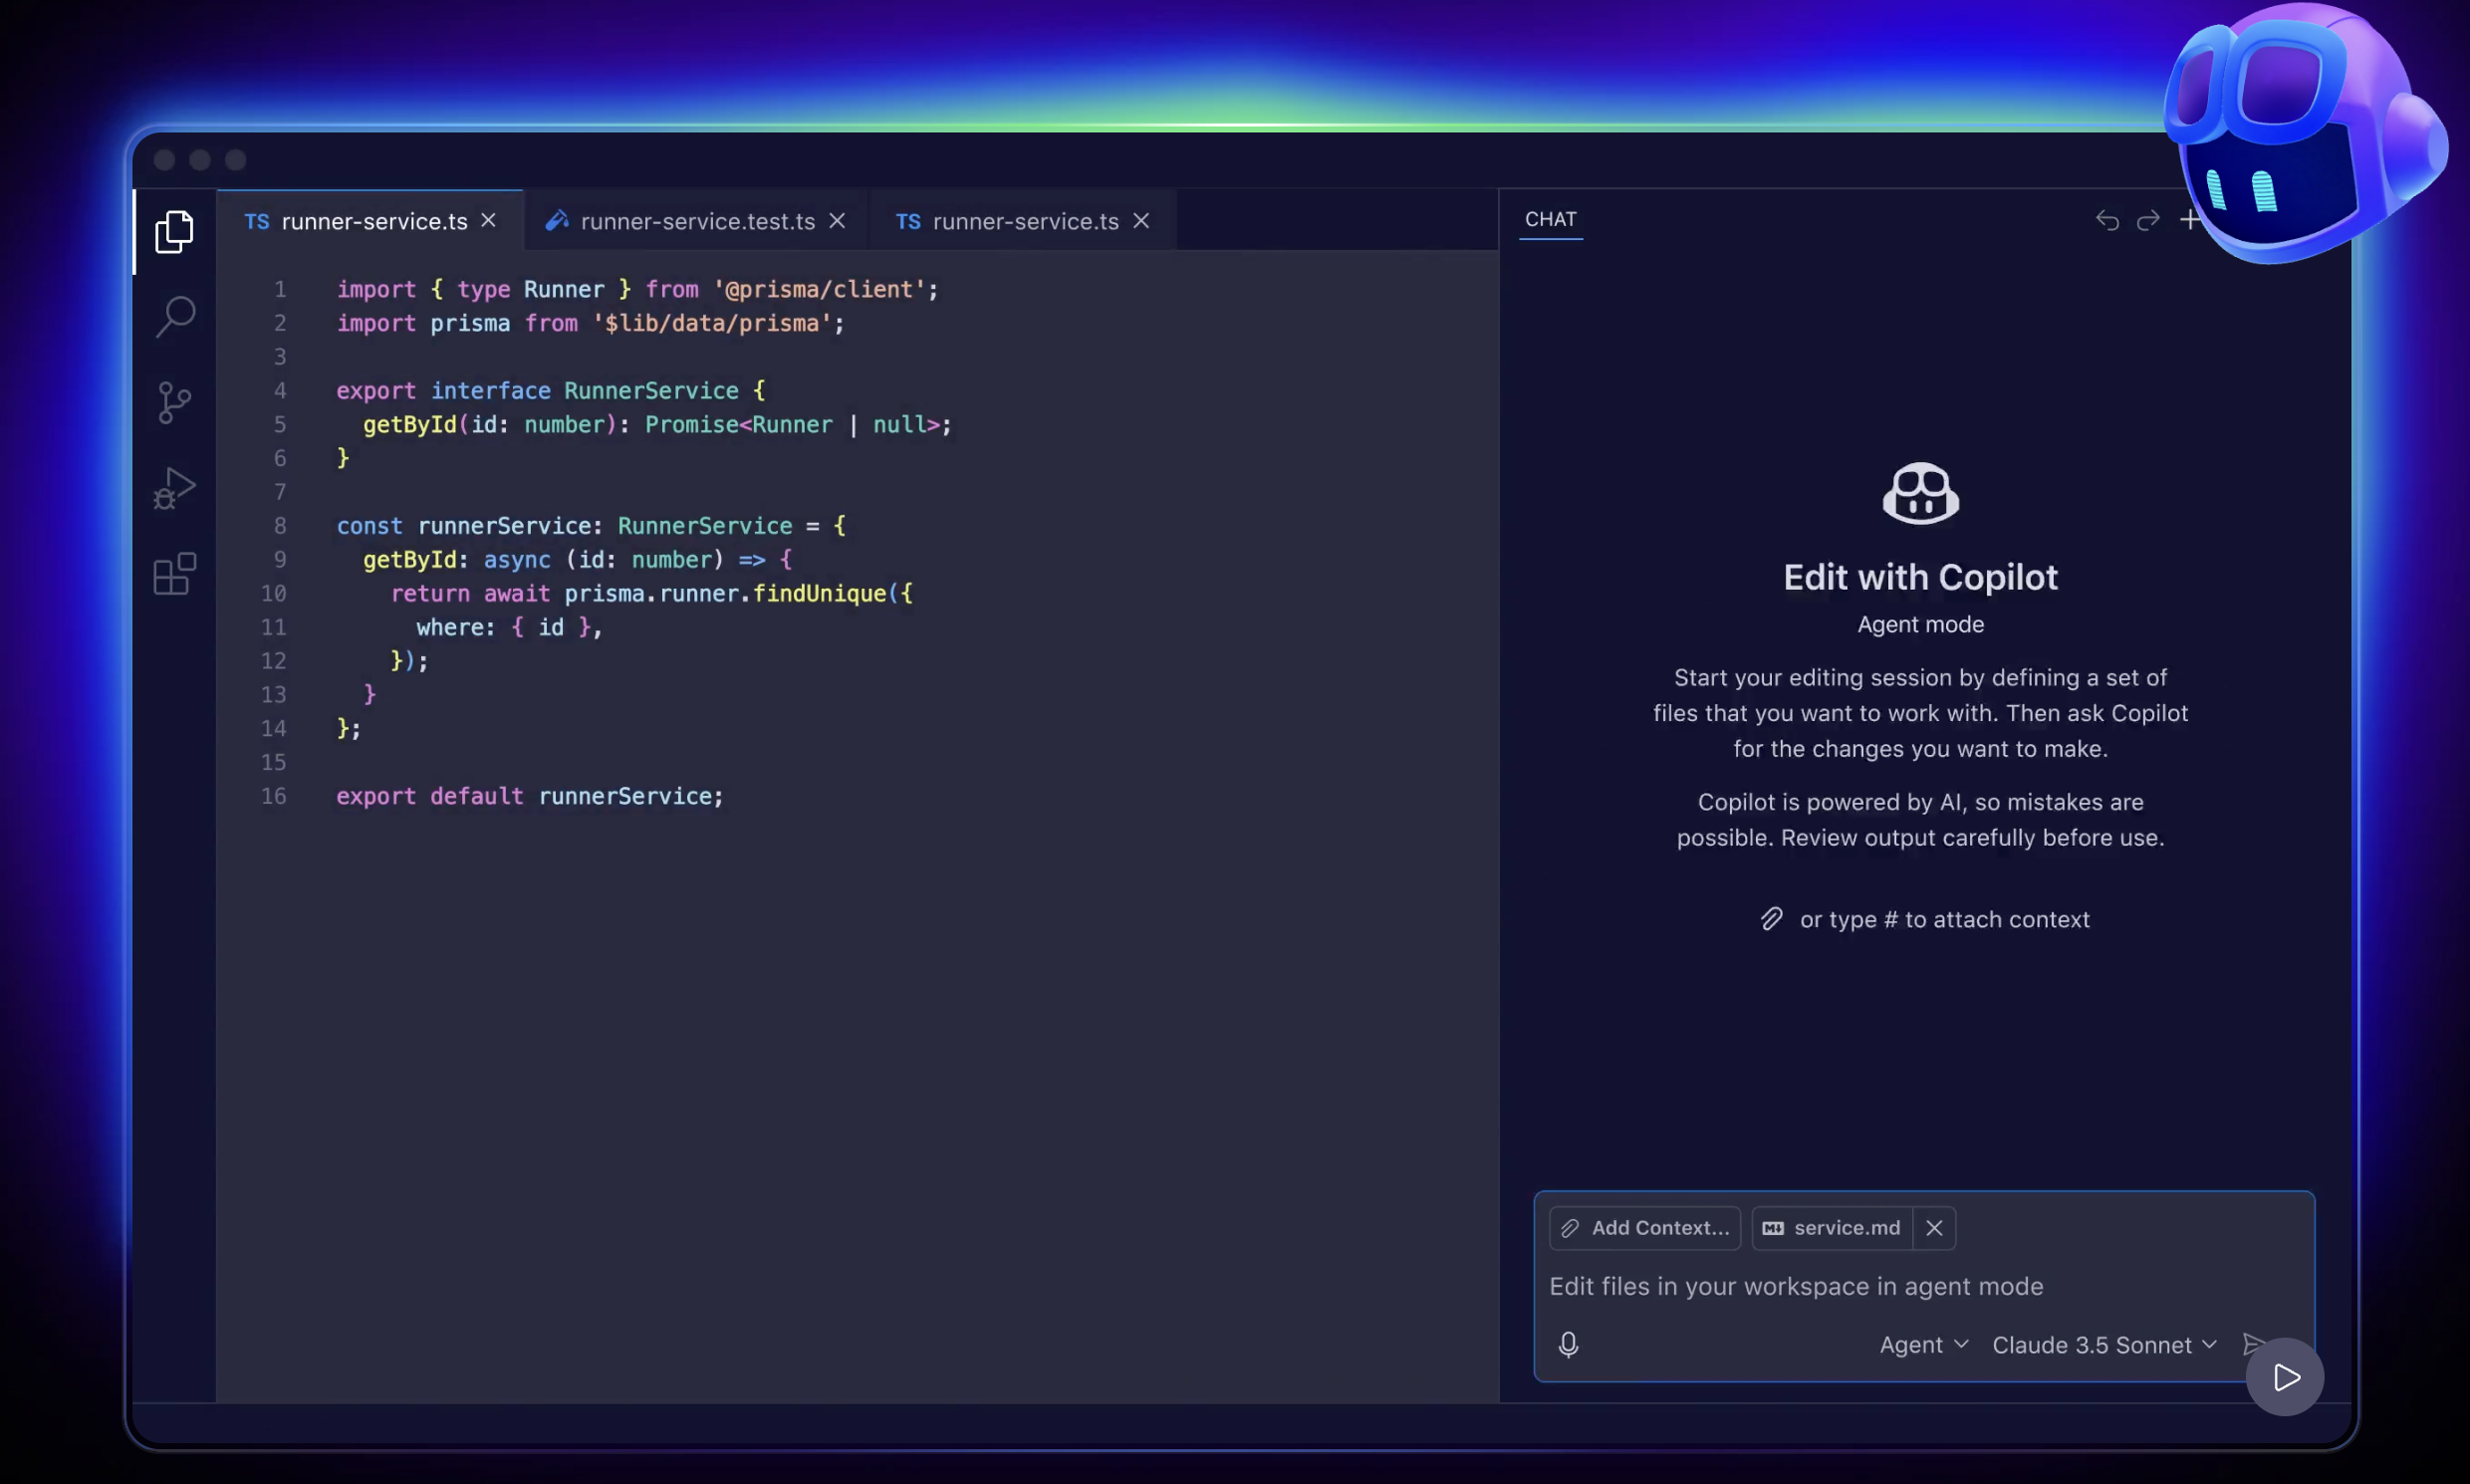Click the paperclip attach context icon
The image size is (2470, 1484).
click(1772, 918)
